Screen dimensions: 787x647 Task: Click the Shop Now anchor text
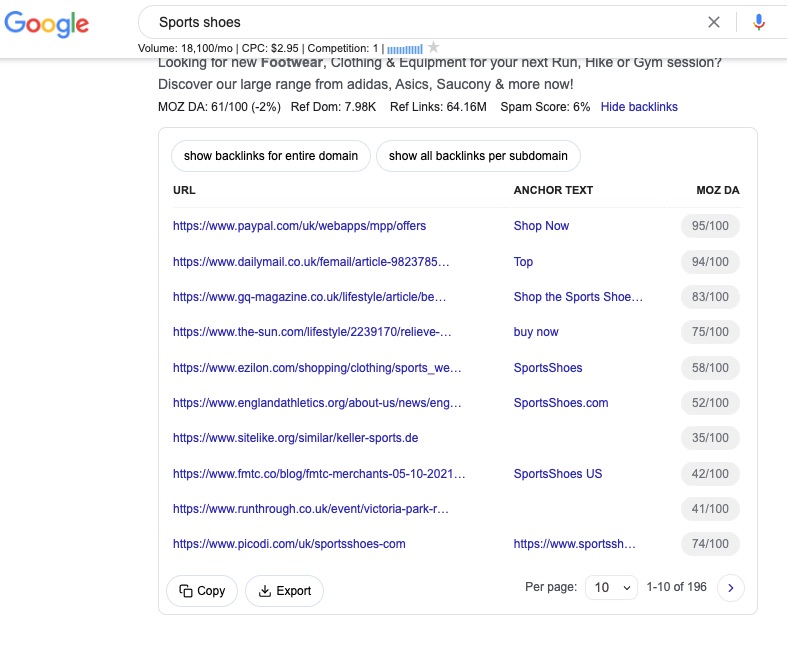(x=541, y=226)
